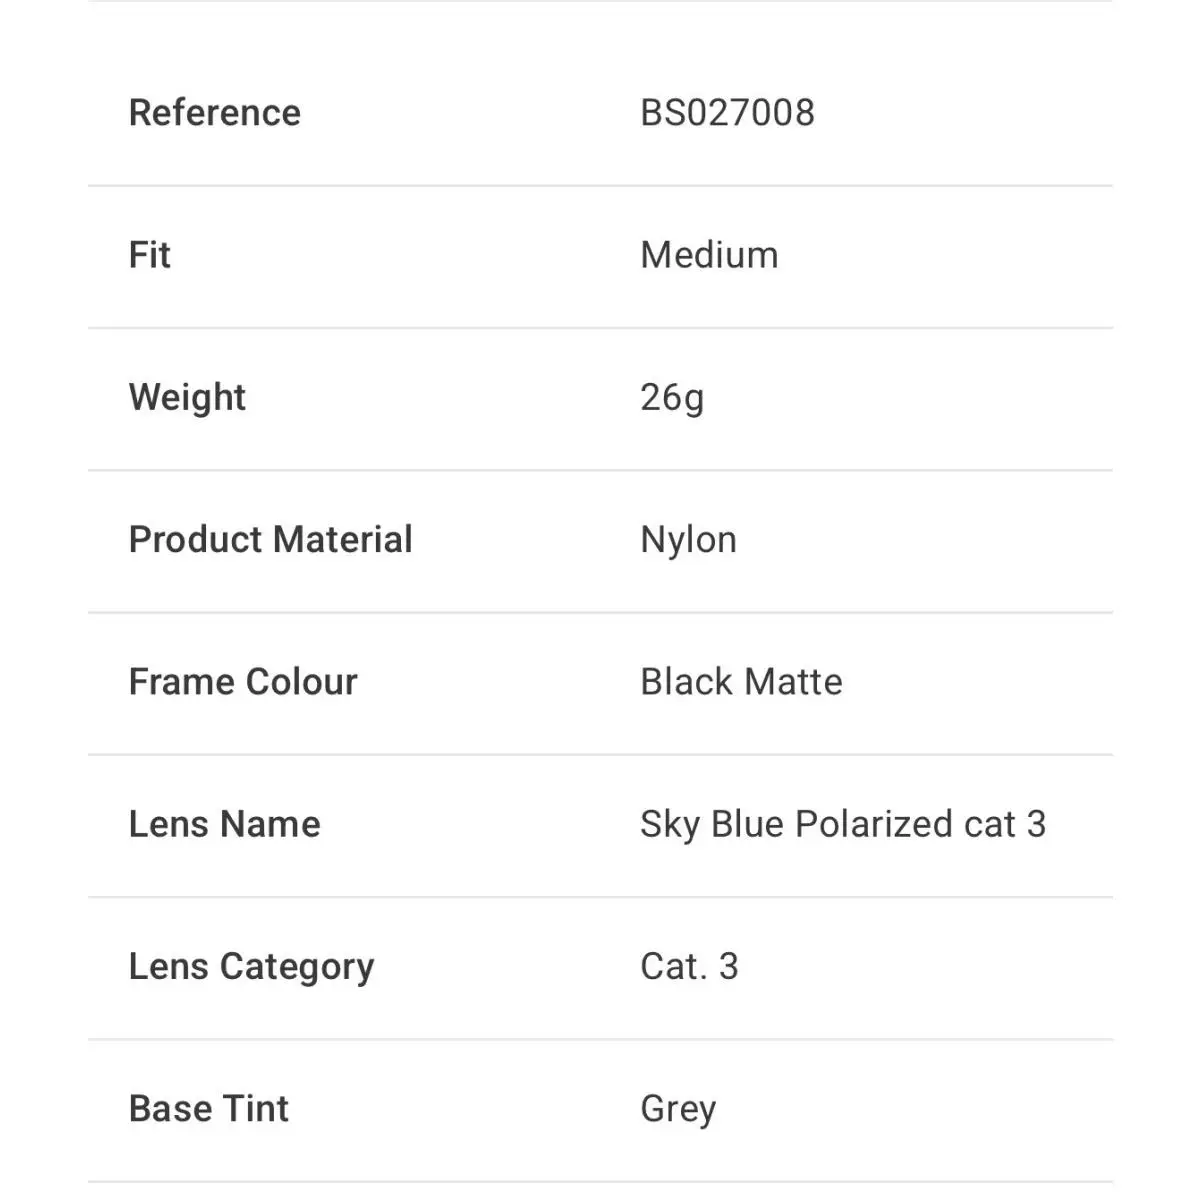
Task: Select the Weight label
Action: coord(187,398)
